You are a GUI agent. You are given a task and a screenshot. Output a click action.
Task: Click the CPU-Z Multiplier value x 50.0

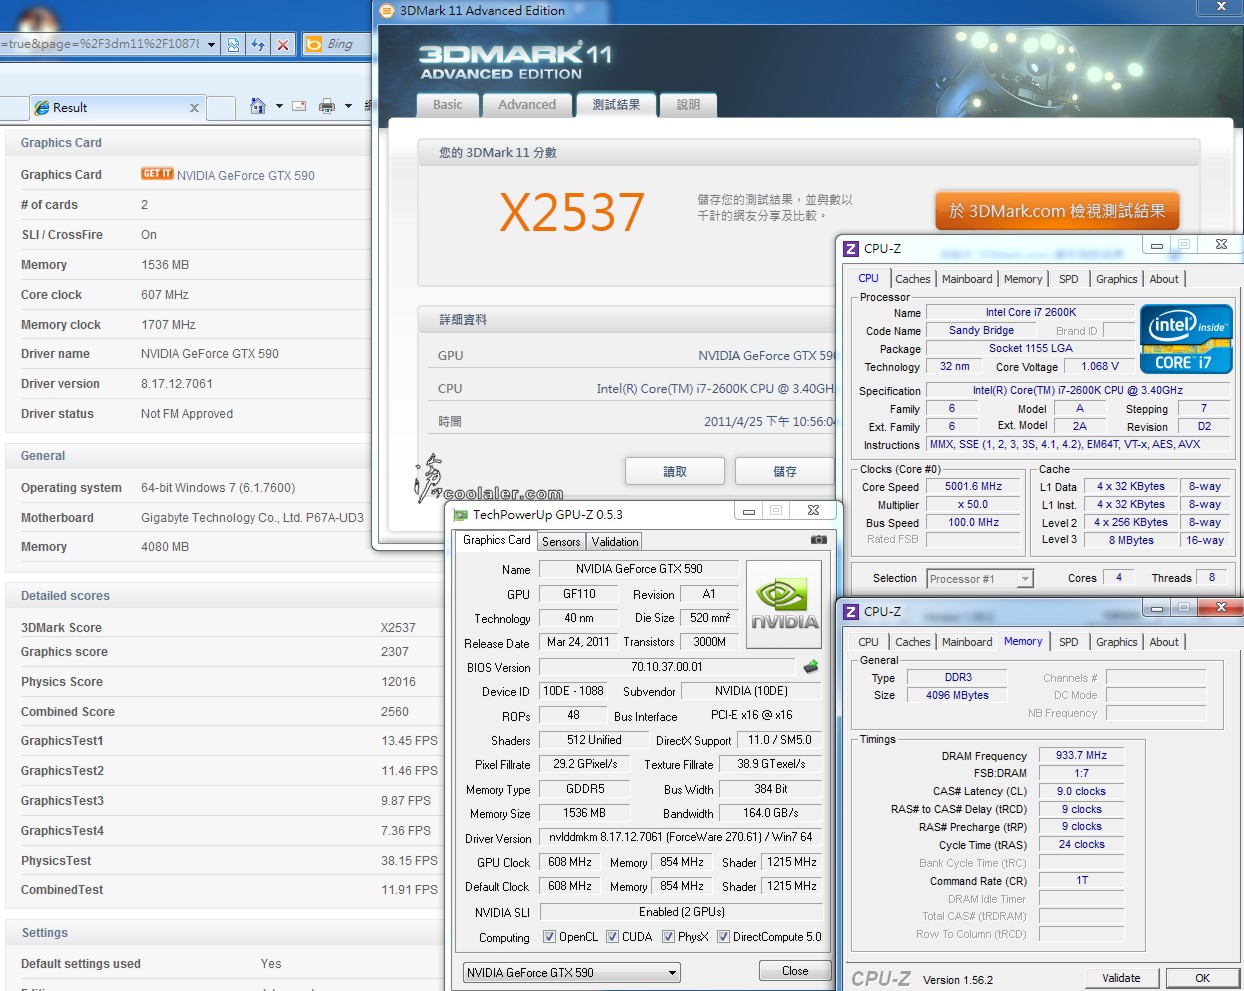click(x=973, y=505)
